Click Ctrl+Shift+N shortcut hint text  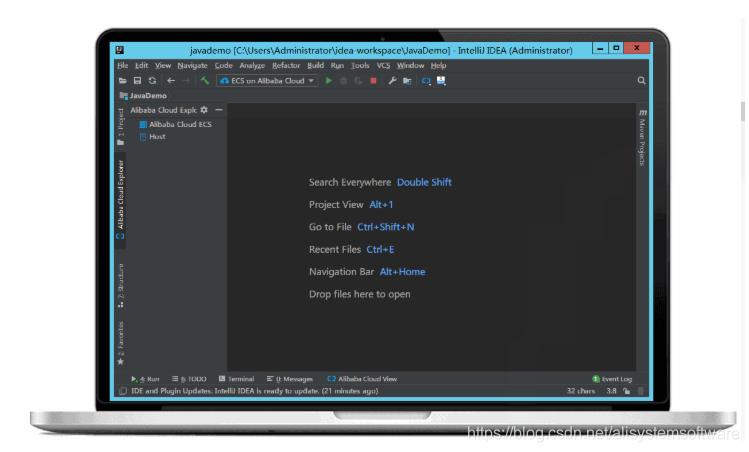[385, 227]
